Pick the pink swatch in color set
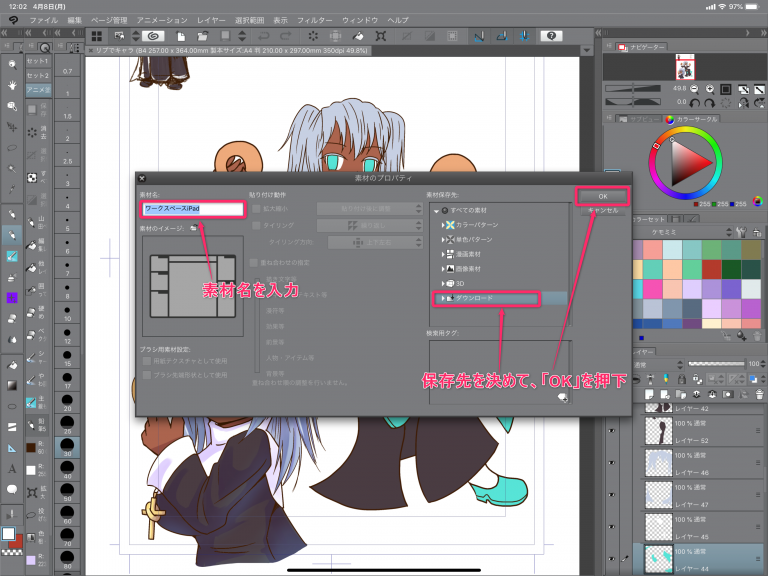 click(652, 289)
